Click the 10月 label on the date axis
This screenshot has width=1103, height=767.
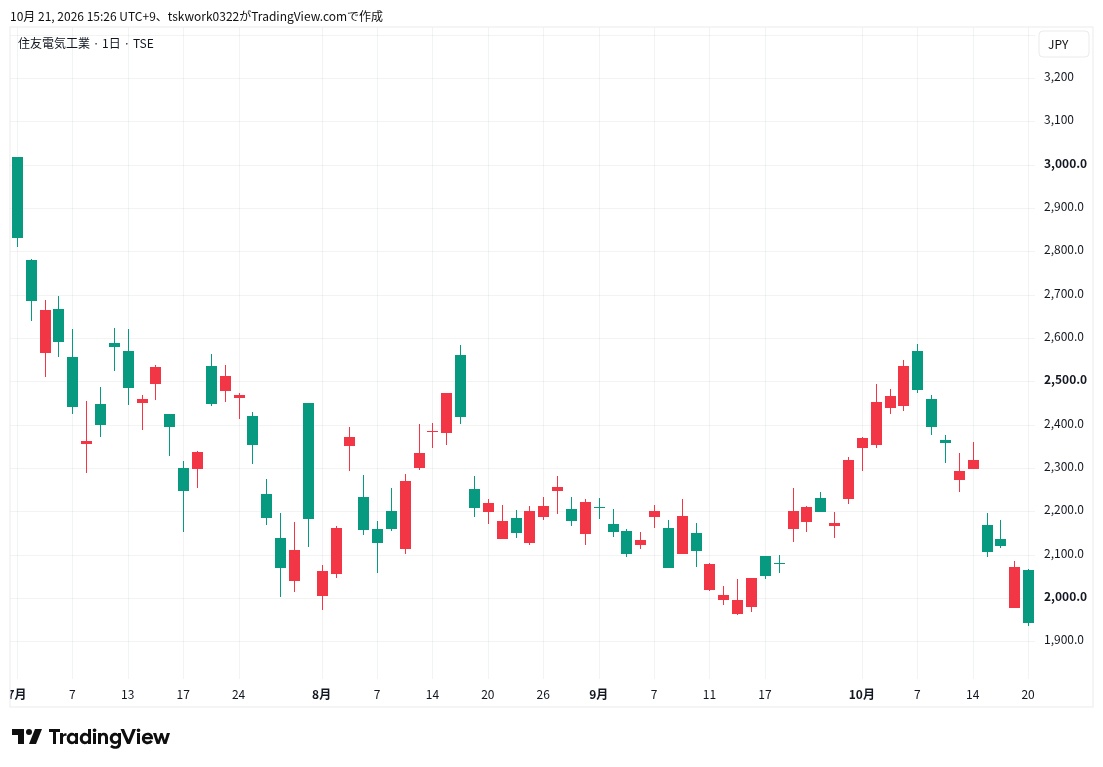click(x=862, y=695)
